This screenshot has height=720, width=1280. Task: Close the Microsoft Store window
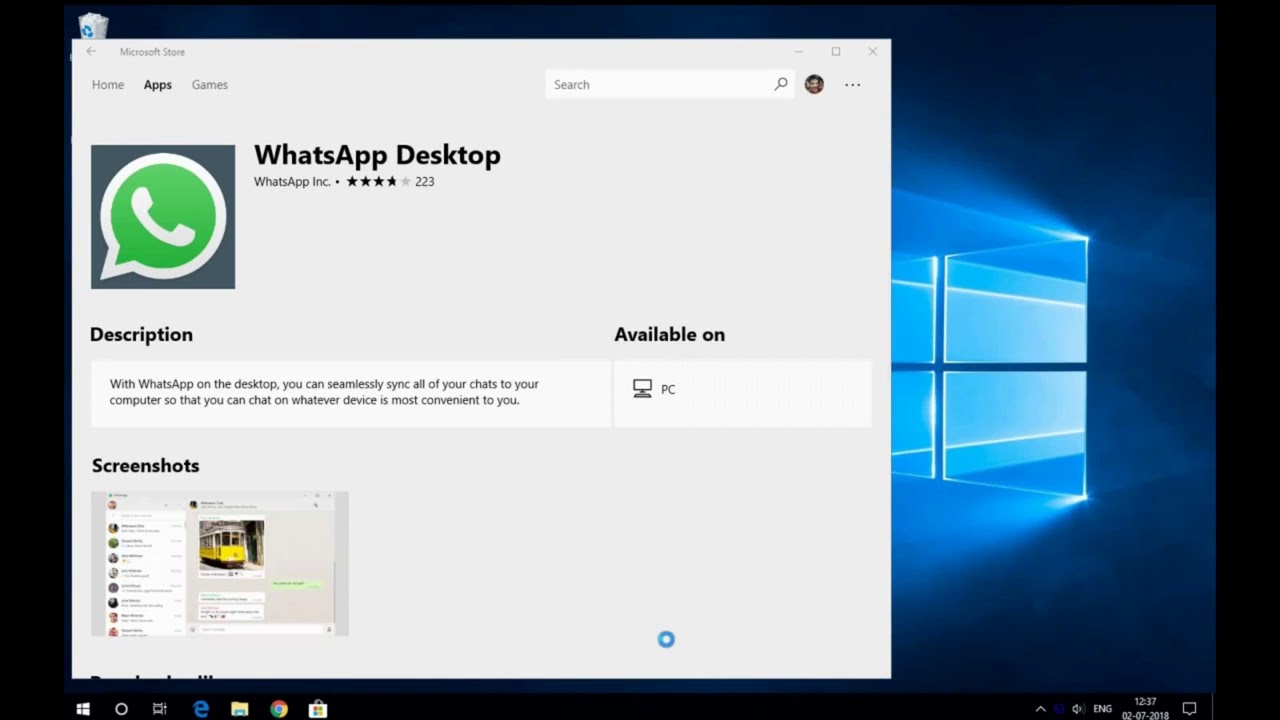click(873, 52)
